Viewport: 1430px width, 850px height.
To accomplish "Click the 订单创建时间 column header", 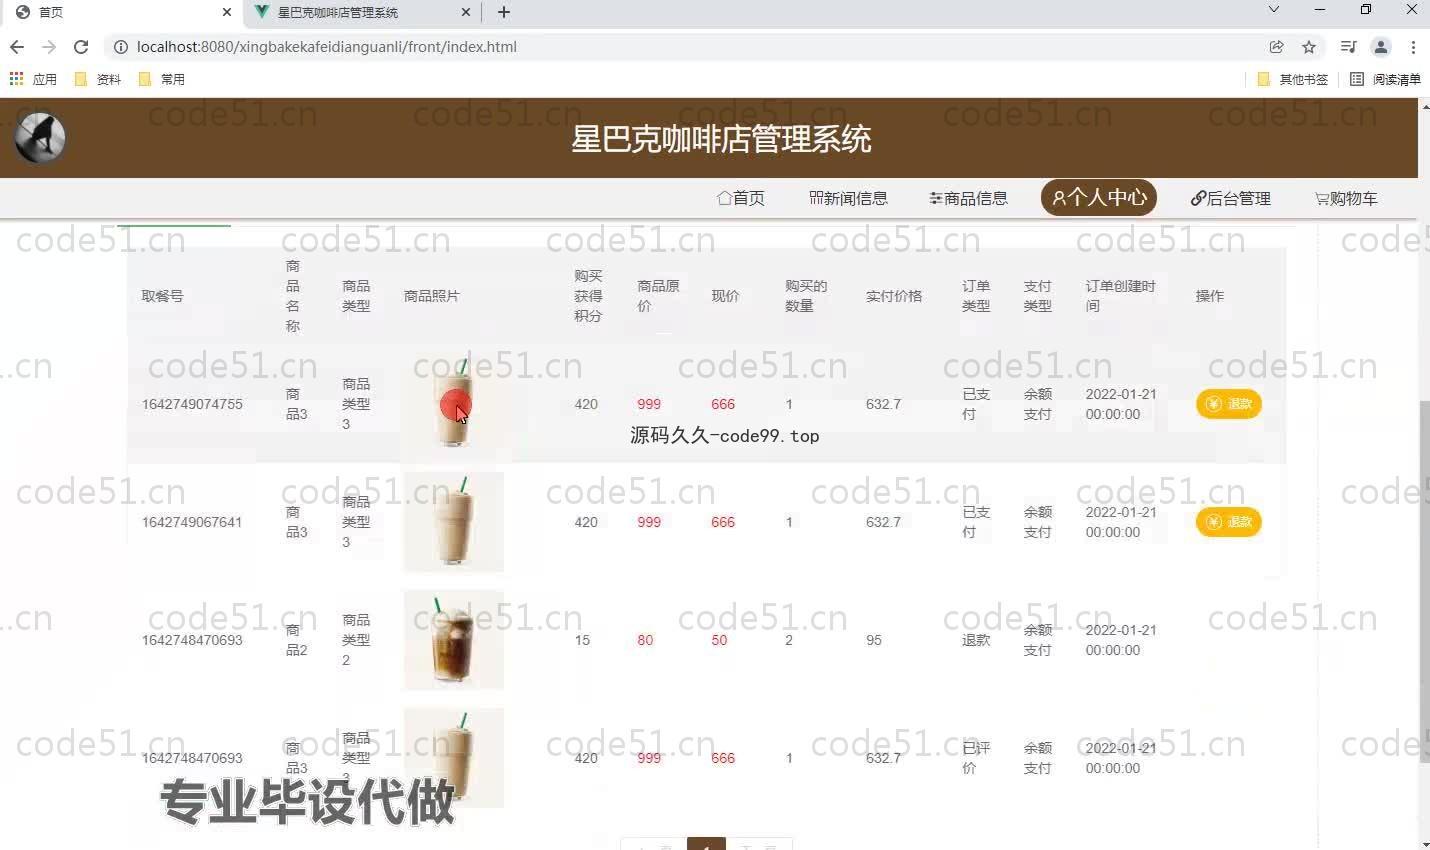I will tap(1120, 296).
